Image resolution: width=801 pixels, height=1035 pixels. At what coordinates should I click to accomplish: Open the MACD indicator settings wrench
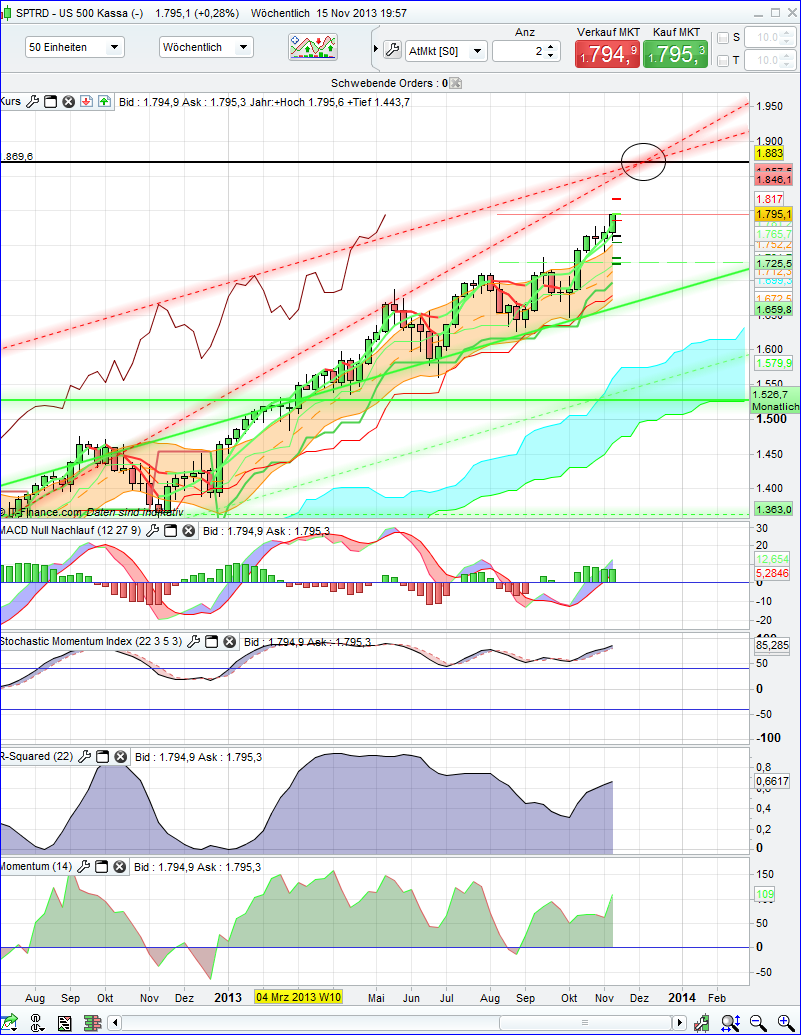coord(155,533)
